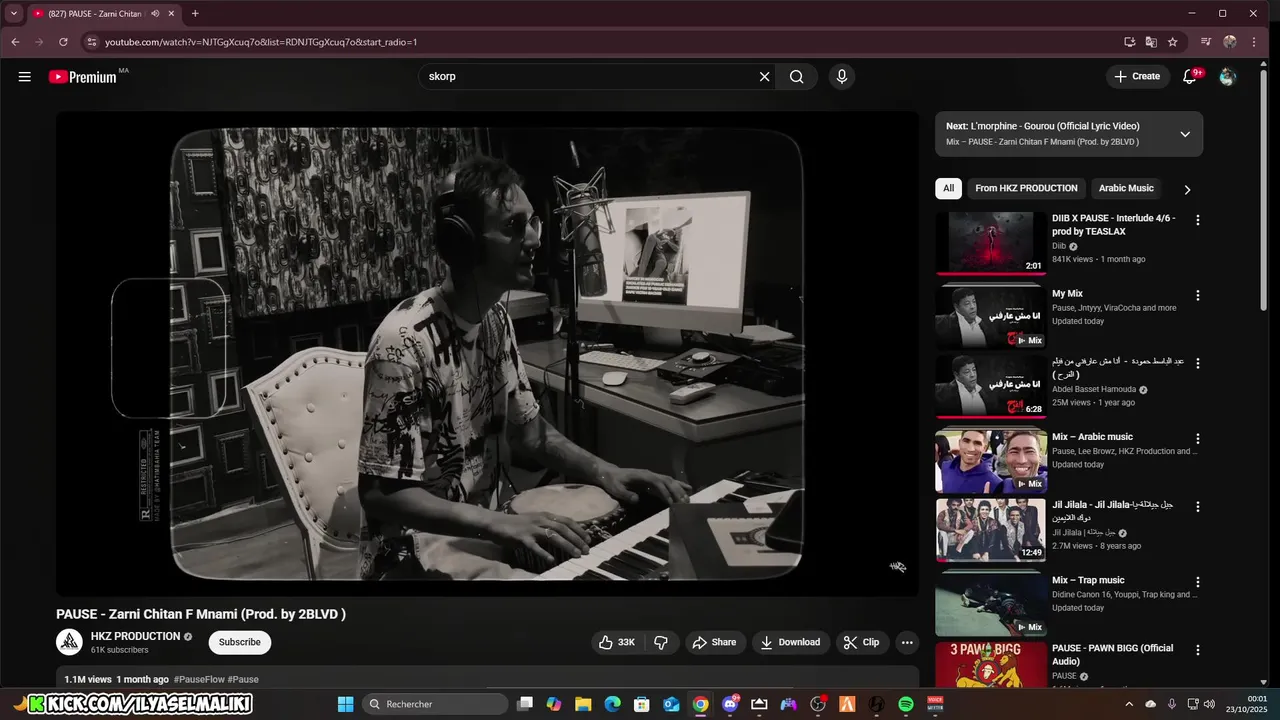Reload the page in Chrome
Screen dimensions: 1280x720
(x=63, y=42)
